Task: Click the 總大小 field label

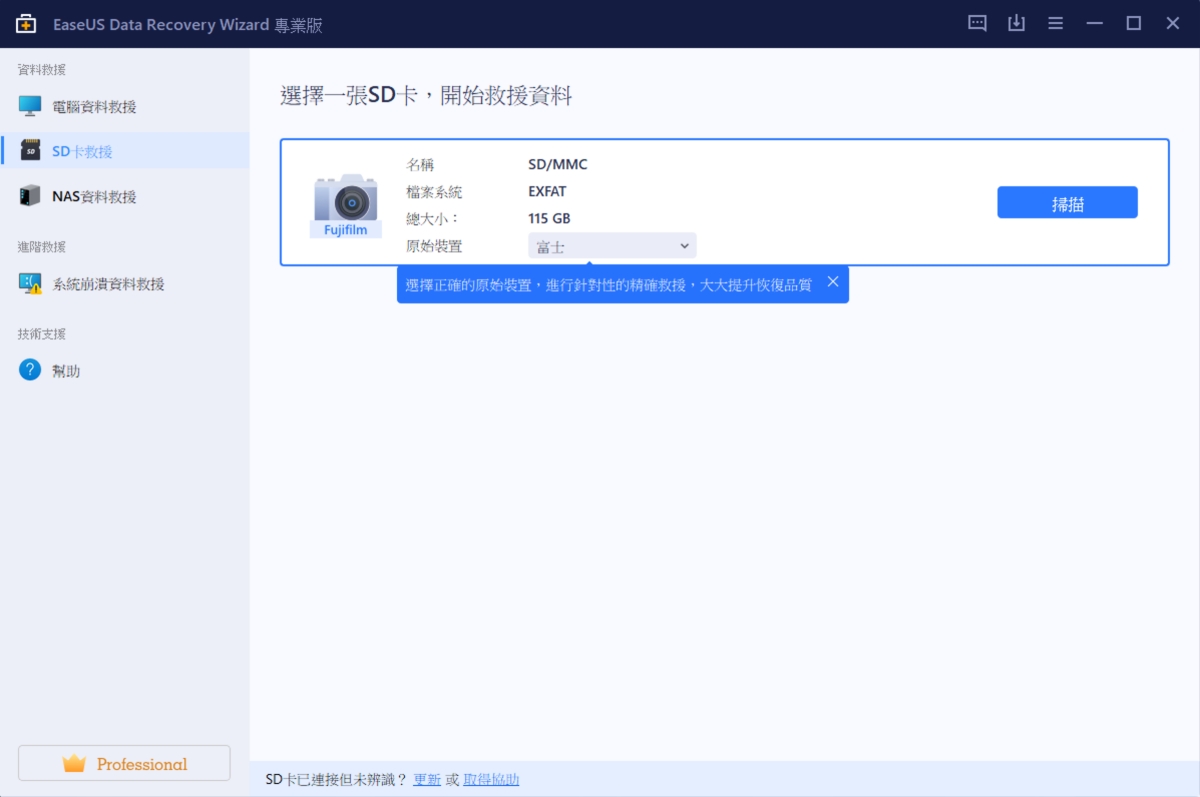Action: [x=432, y=219]
